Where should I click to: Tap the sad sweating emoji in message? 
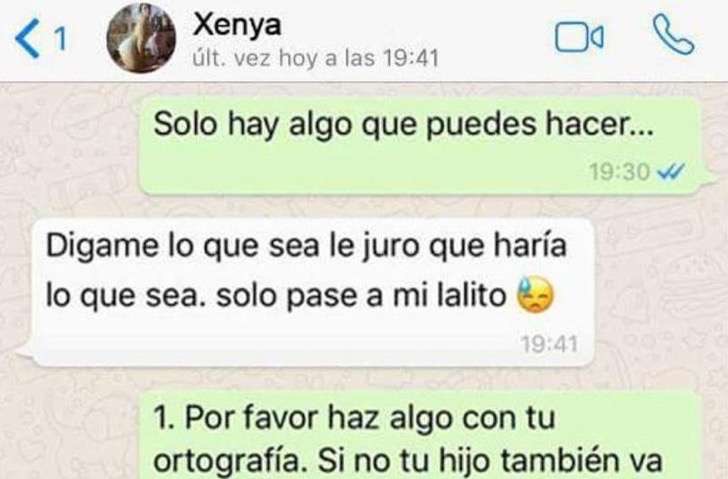point(536,295)
